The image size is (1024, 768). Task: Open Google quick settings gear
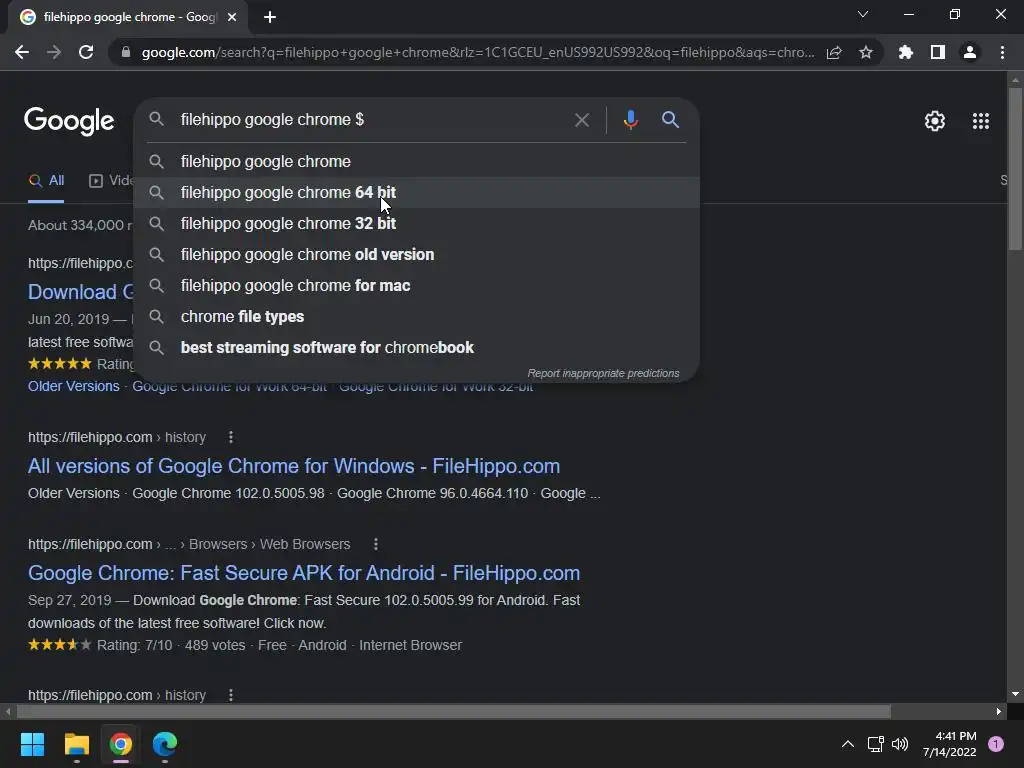tap(935, 121)
